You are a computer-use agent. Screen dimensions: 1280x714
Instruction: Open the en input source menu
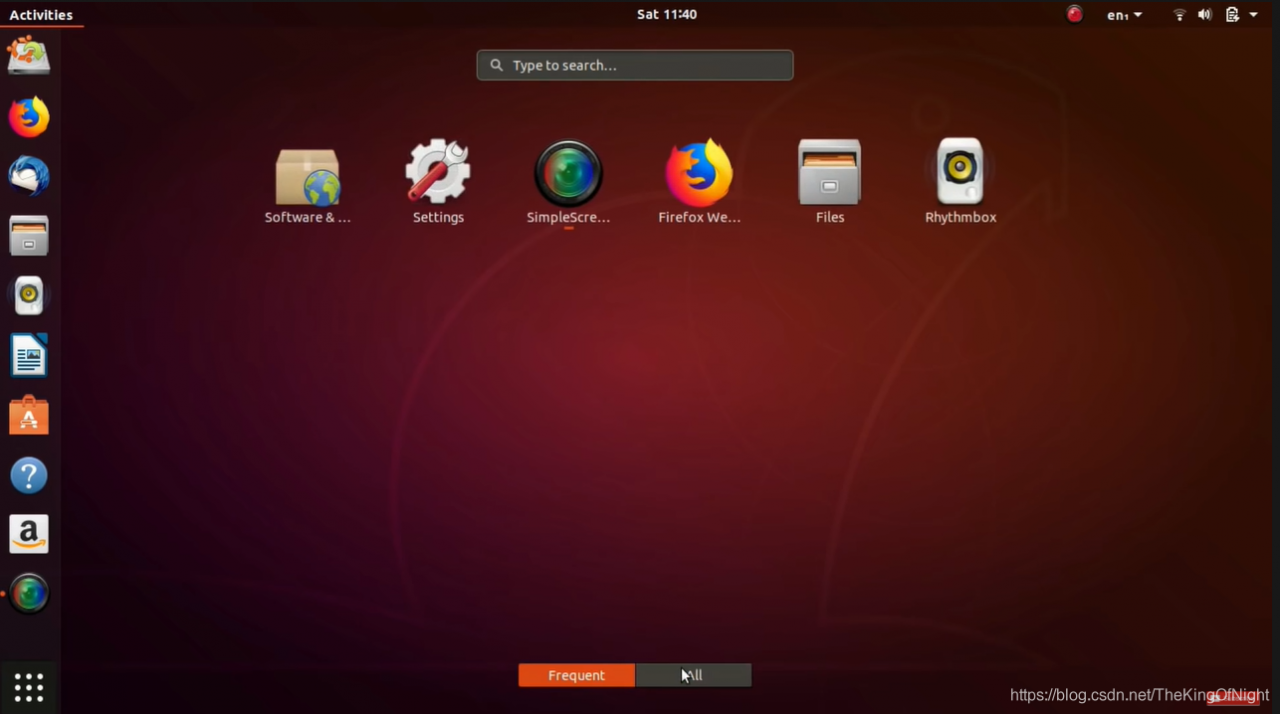[x=1124, y=15]
